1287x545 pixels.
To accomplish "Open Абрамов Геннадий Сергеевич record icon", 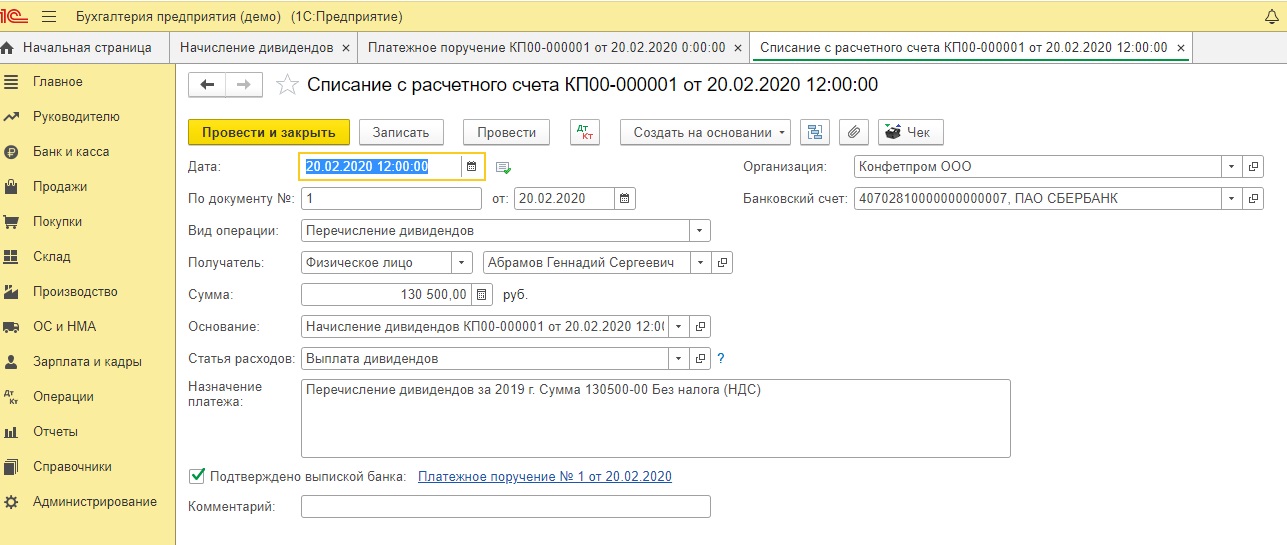I will tap(723, 263).
